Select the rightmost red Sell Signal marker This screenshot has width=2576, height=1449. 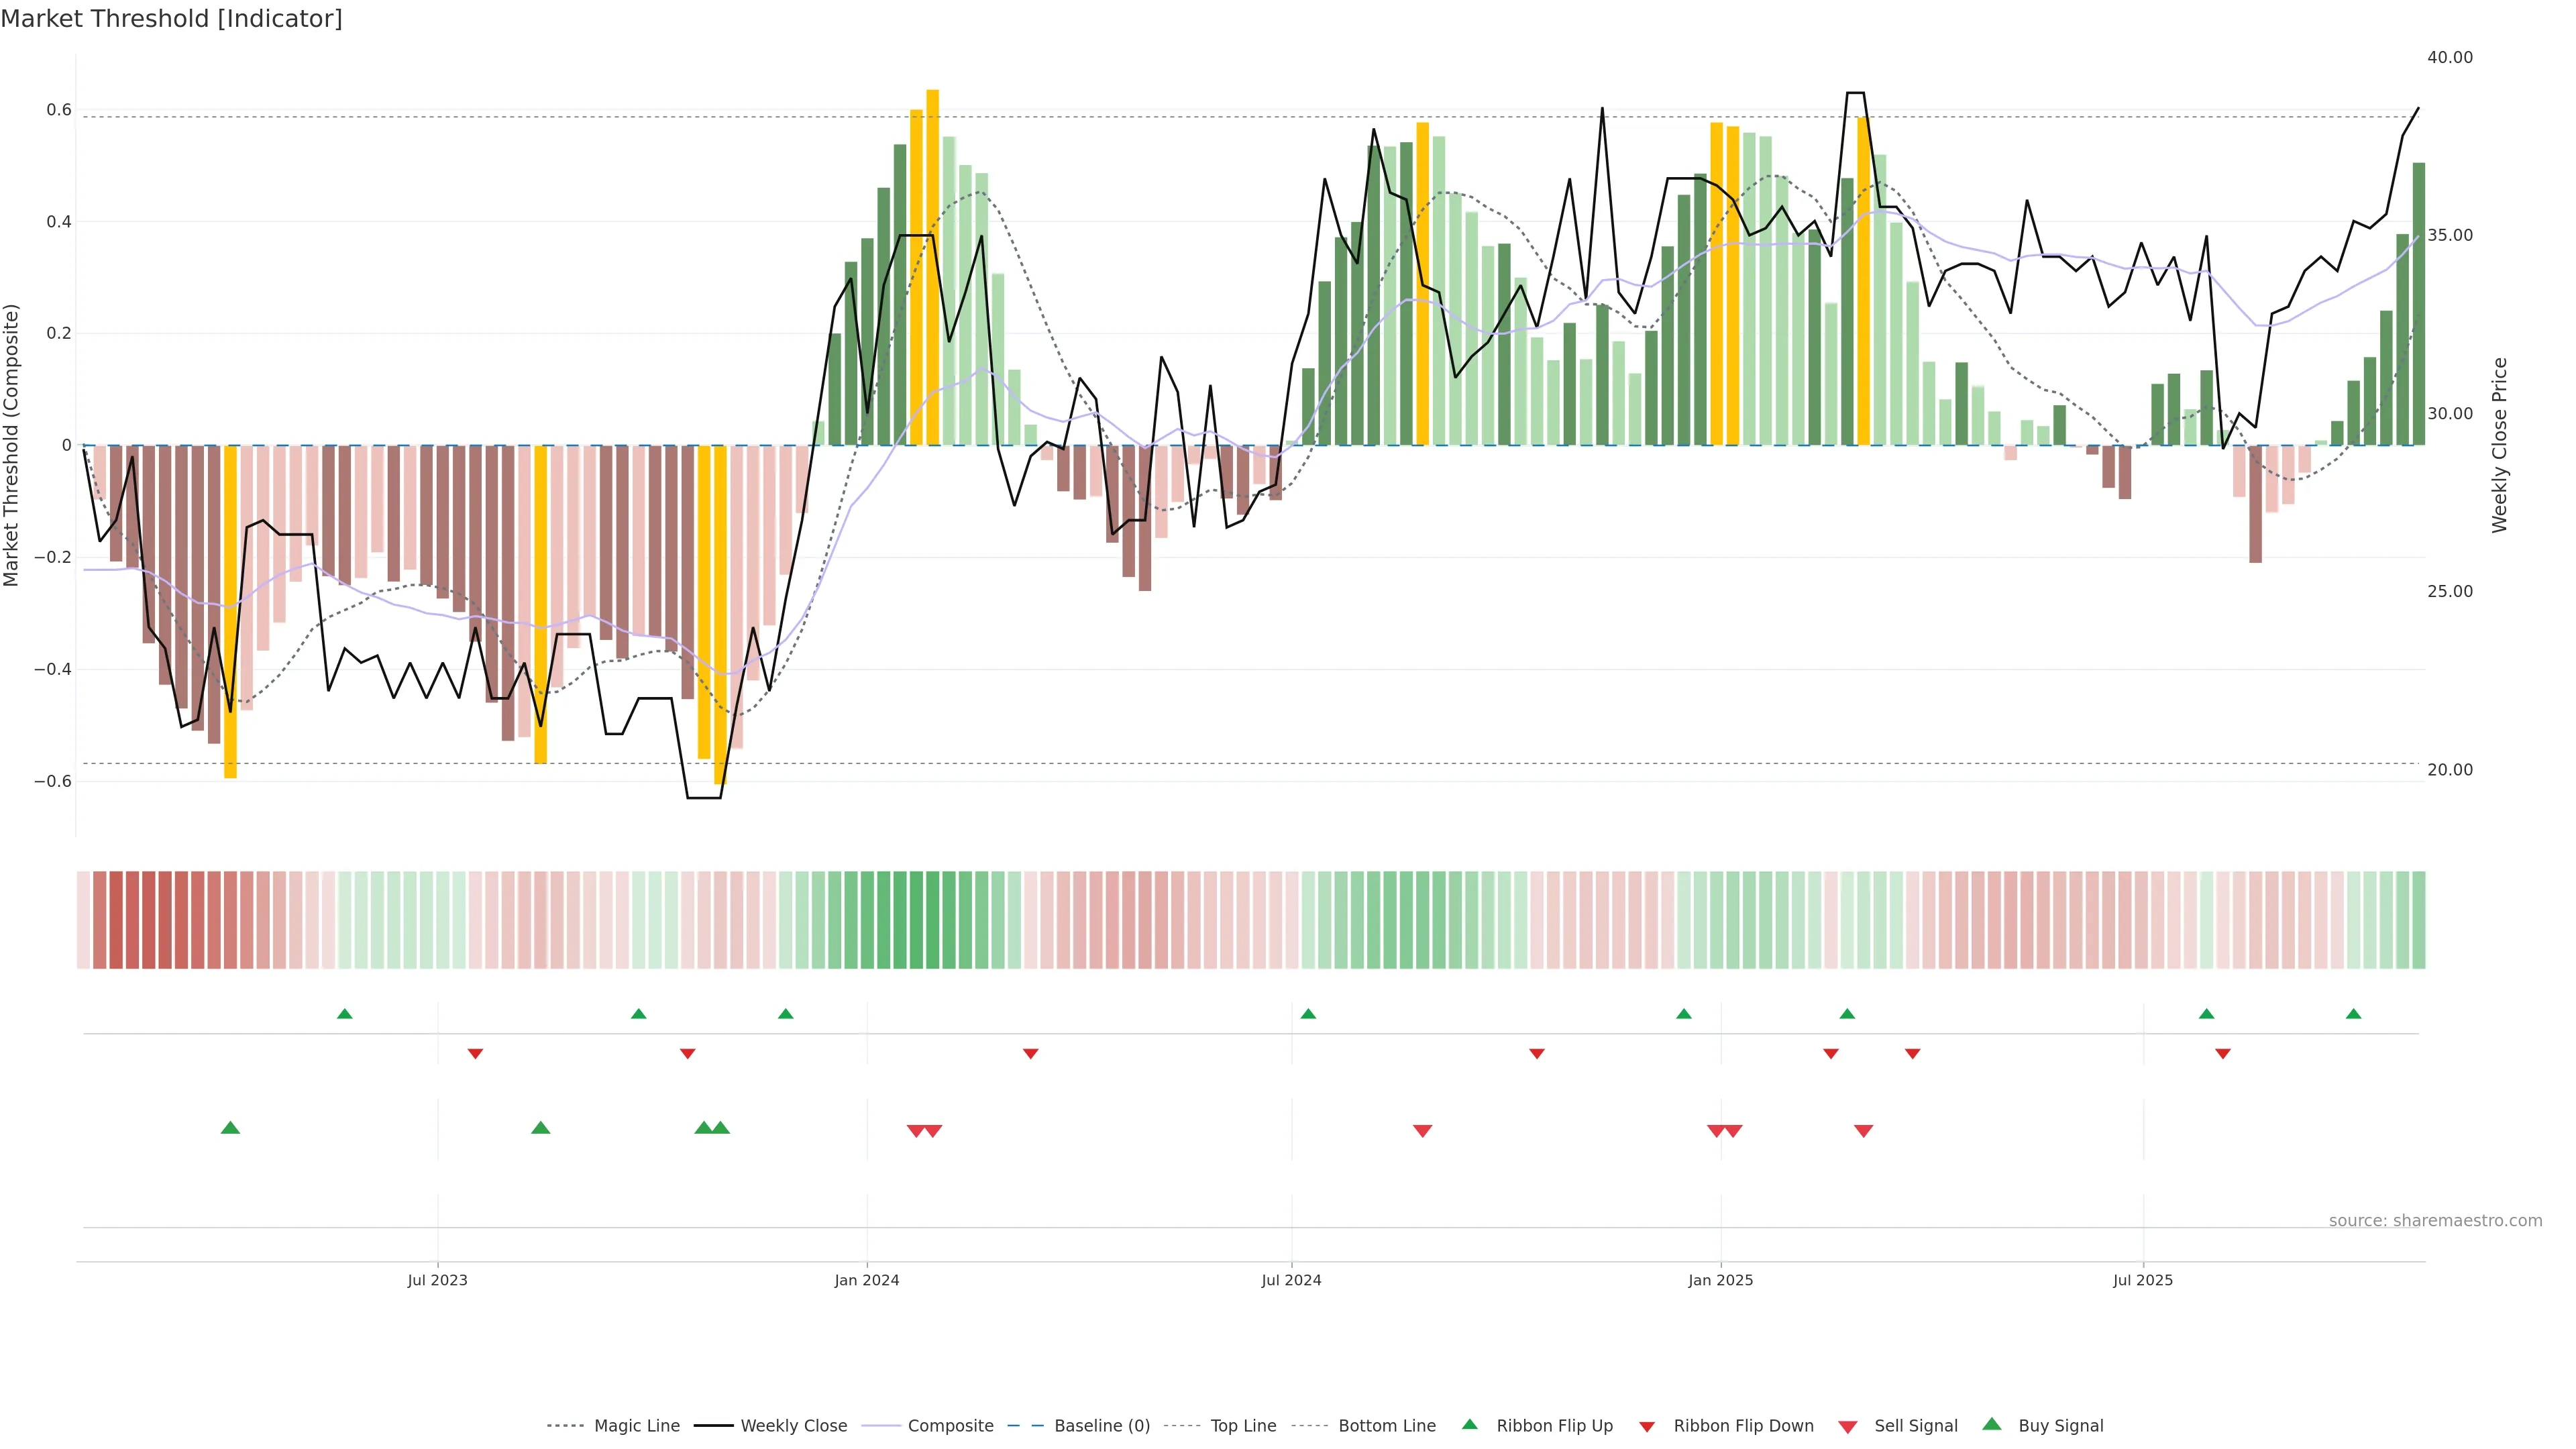(1863, 1131)
